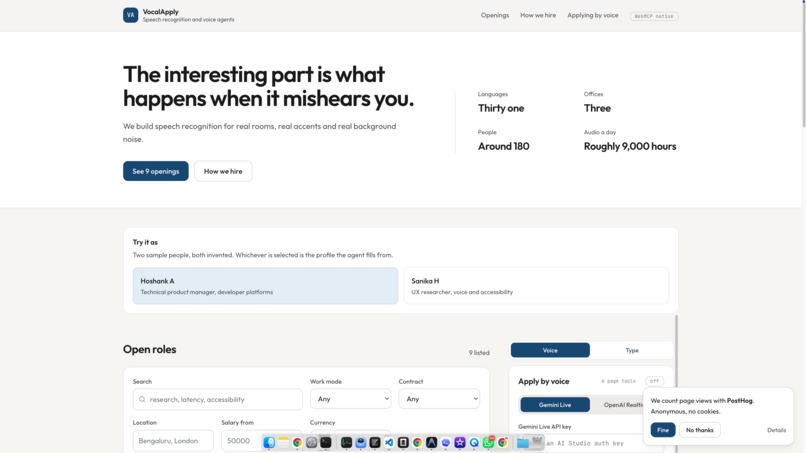Viewport: 806px width, 453px height.
Task: Click How we hire button beside See 9 openings
Action: tap(223, 171)
